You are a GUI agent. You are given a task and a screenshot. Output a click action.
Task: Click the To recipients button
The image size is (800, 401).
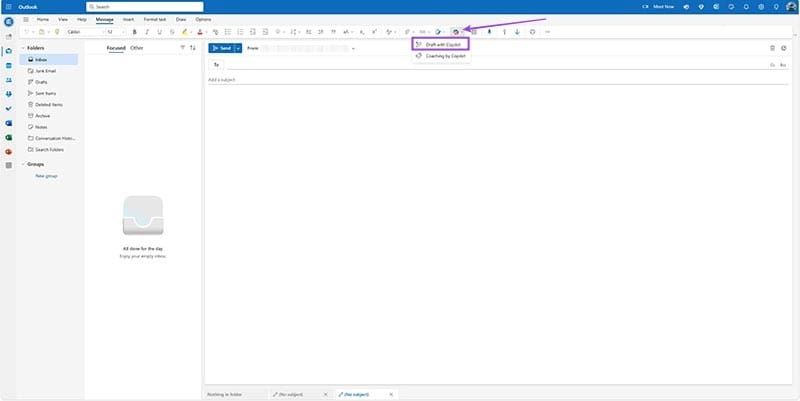216,65
